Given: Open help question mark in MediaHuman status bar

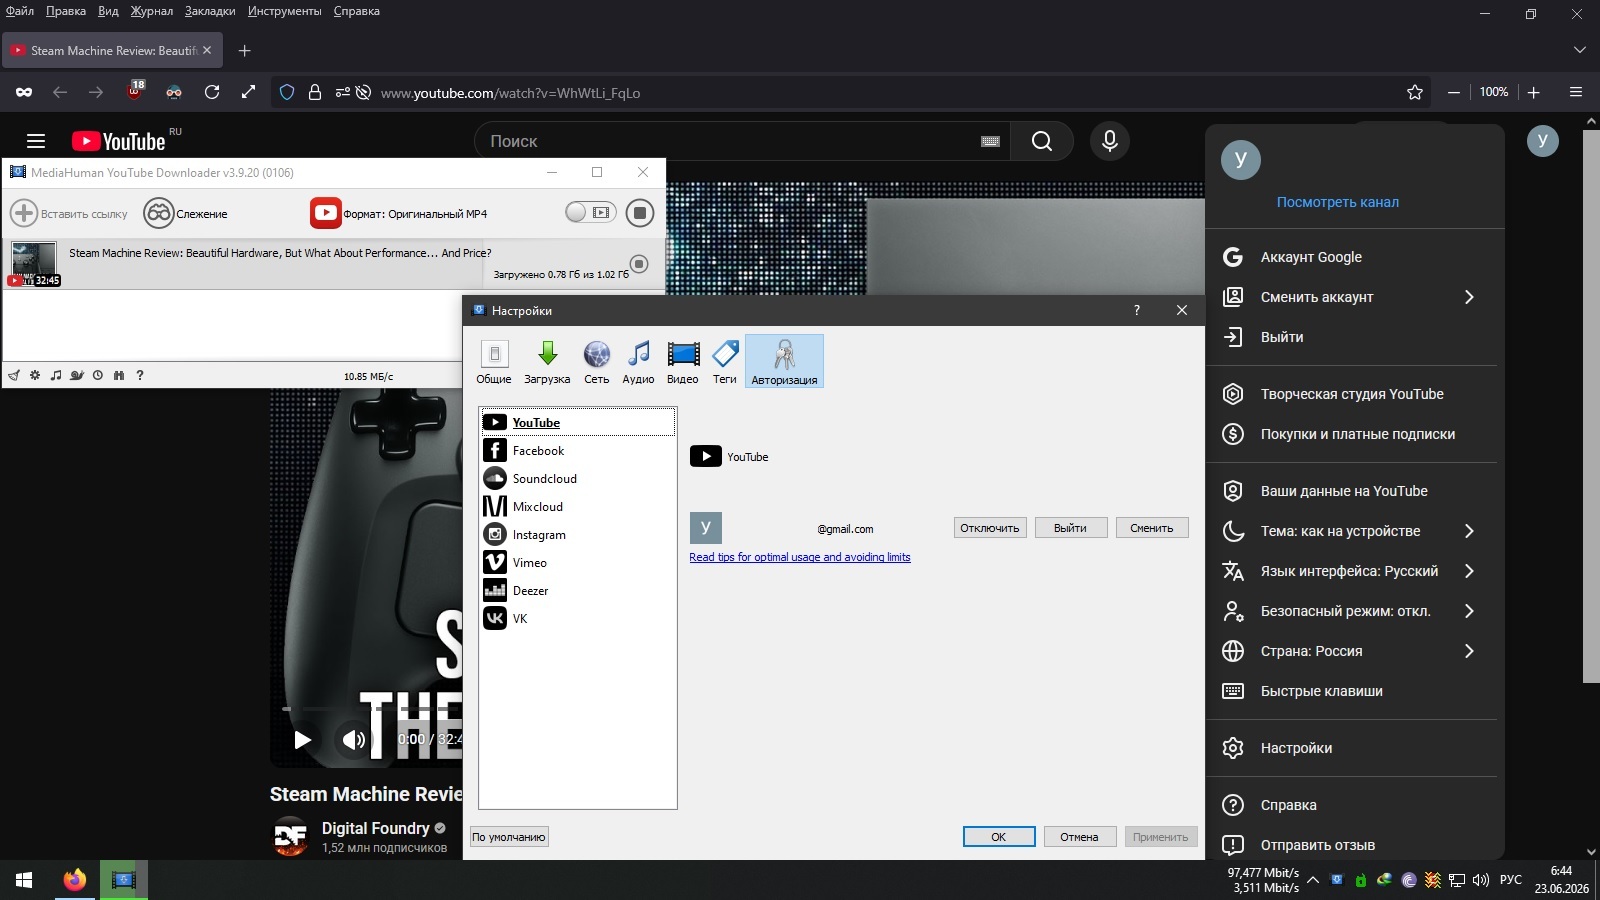Looking at the screenshot, I should tap(140, 376).
